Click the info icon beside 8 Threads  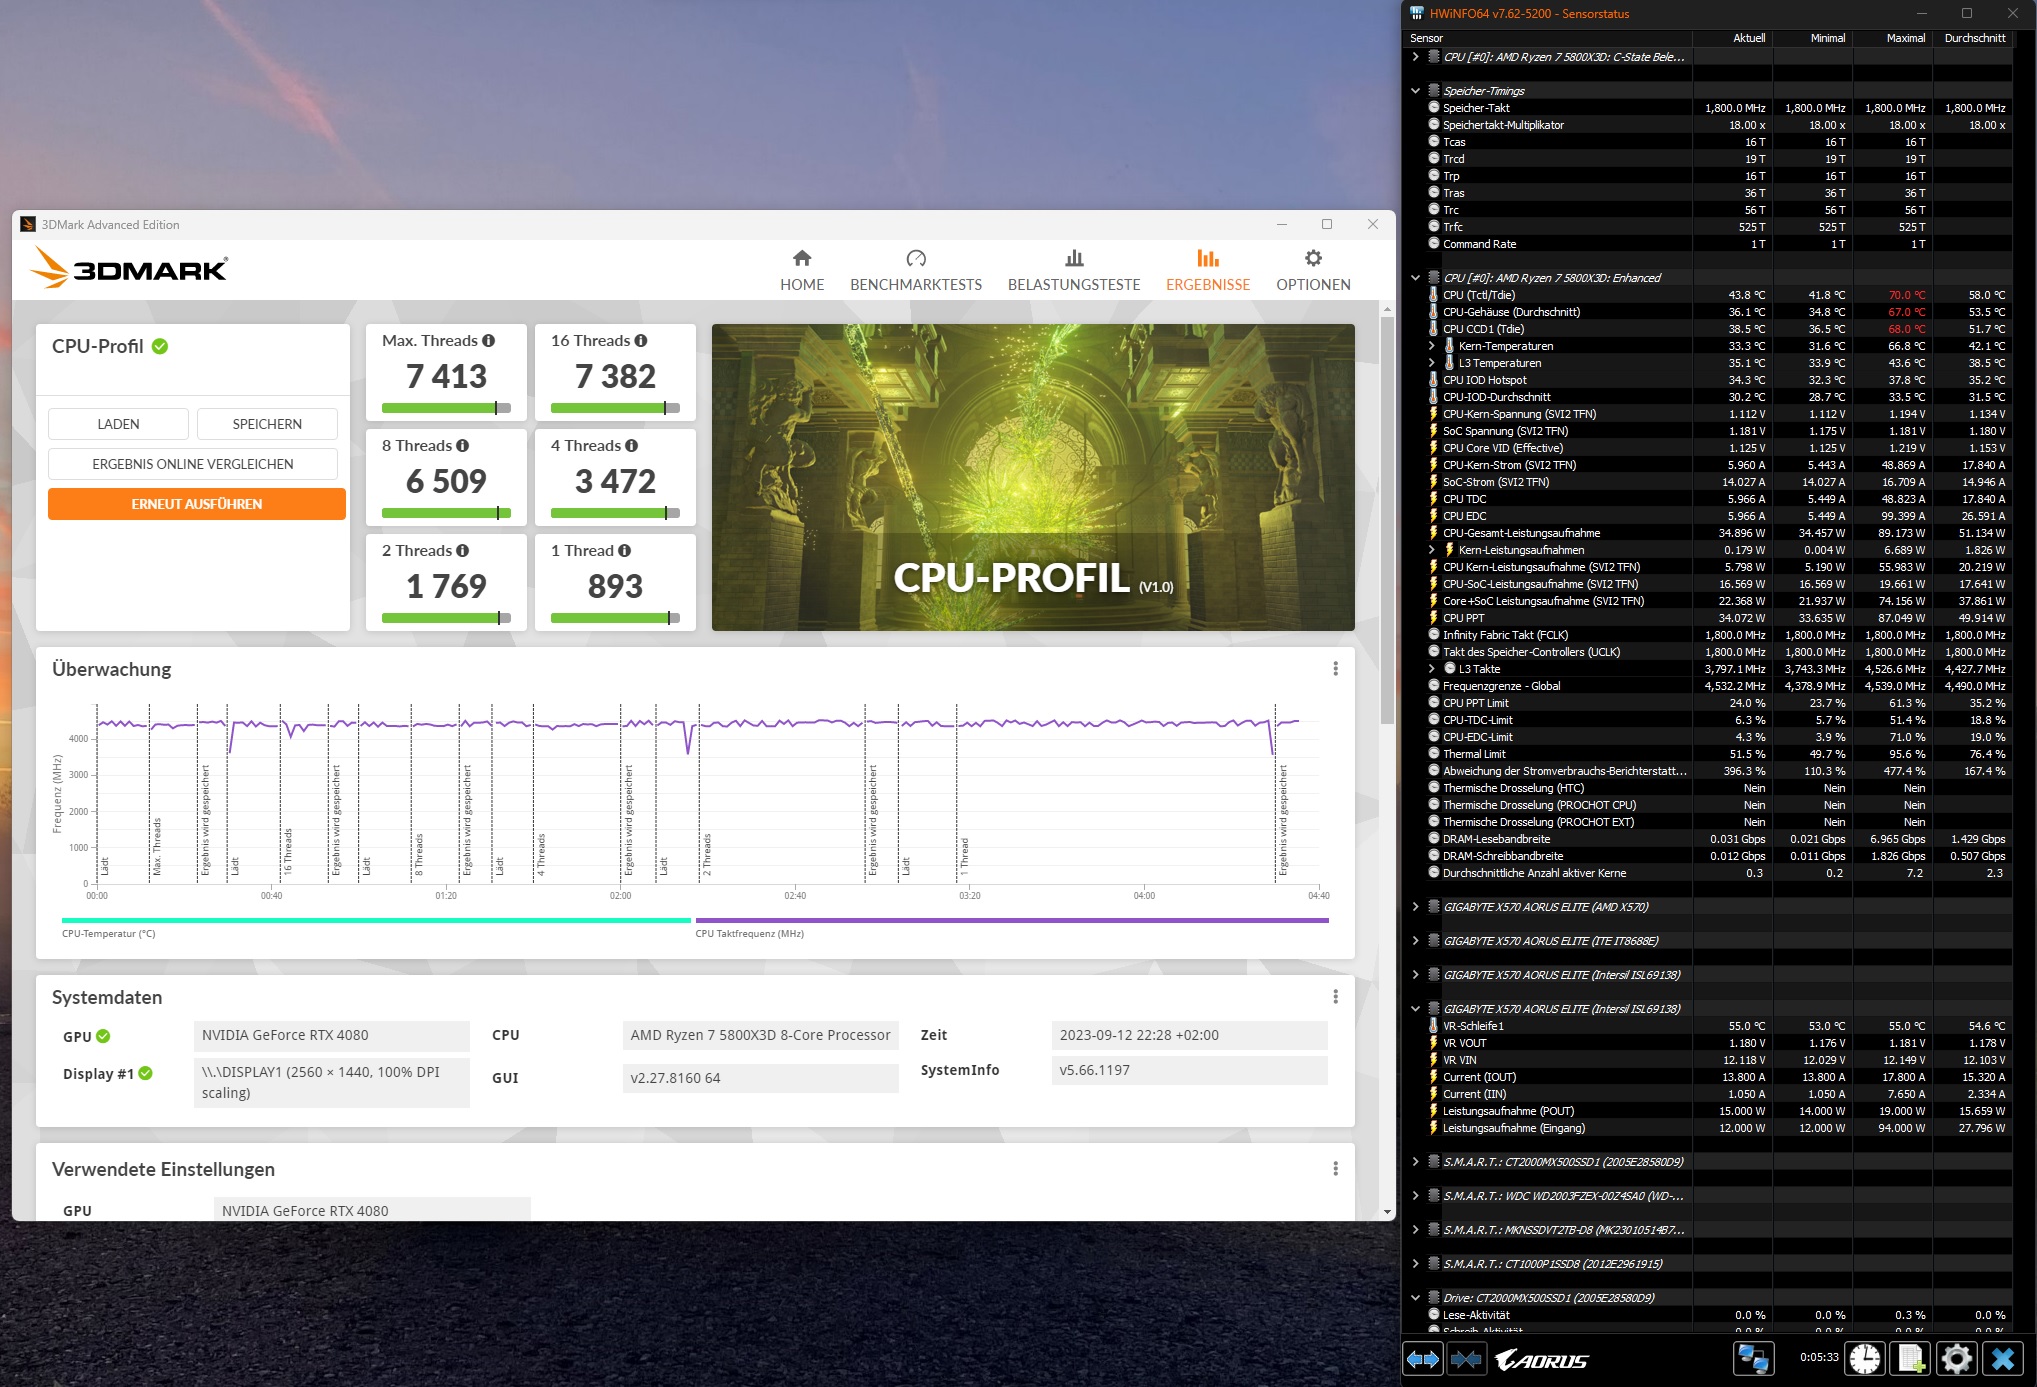coord(463,446)
